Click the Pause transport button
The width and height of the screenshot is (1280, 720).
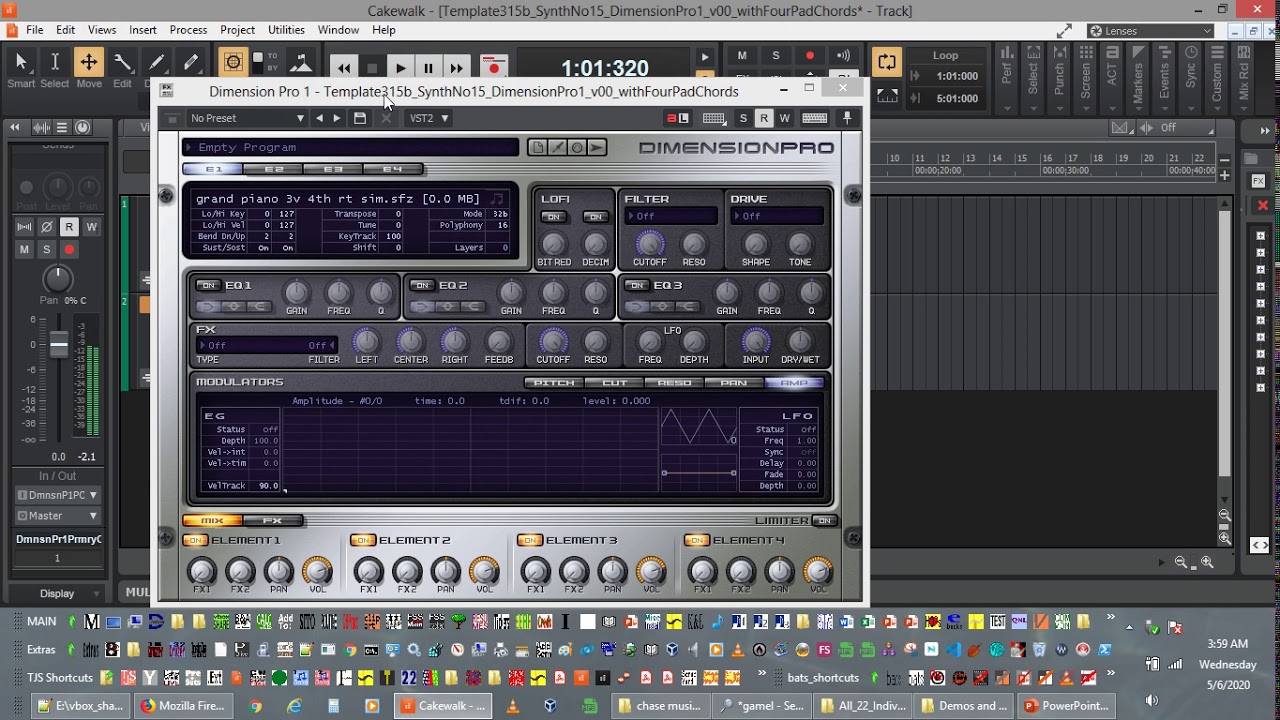pyautogui.click(x=428, y=68)
